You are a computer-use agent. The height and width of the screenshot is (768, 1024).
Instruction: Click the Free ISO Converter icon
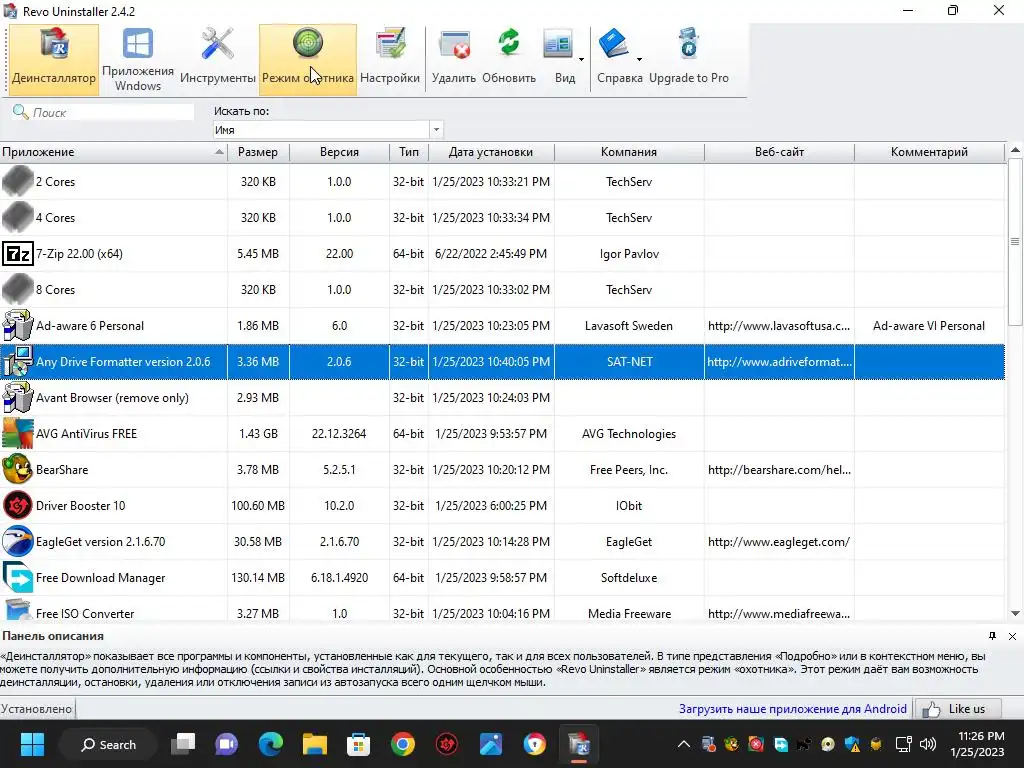18,611
